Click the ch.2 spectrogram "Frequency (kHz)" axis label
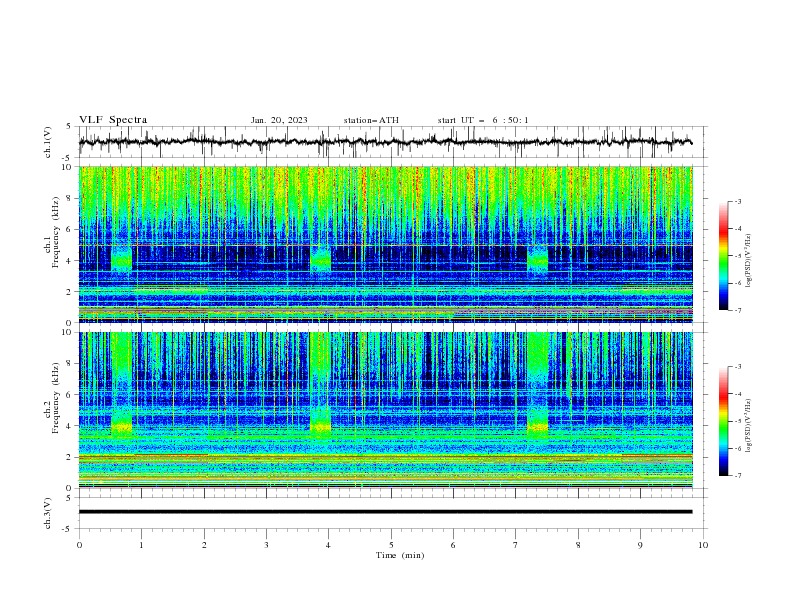The height and width of the screenshot is (612, 792). tap(56, 397)
